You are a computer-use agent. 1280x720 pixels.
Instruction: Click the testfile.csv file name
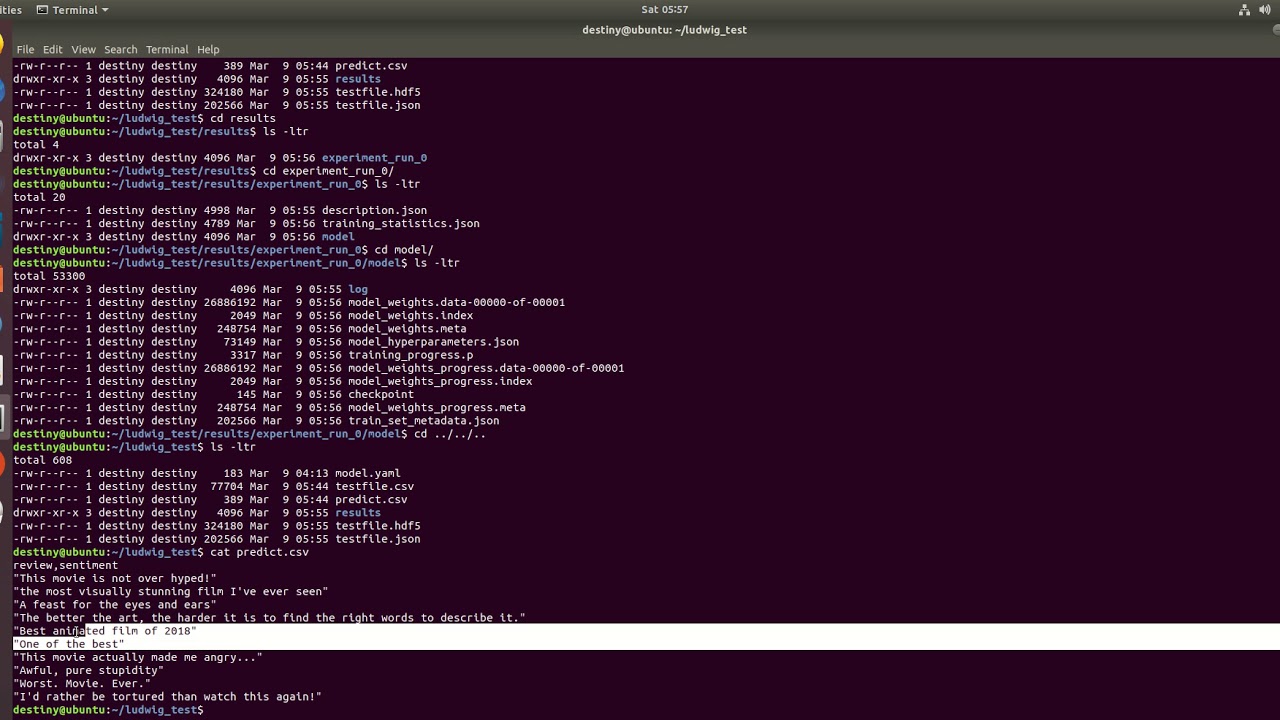click(374, 486)
